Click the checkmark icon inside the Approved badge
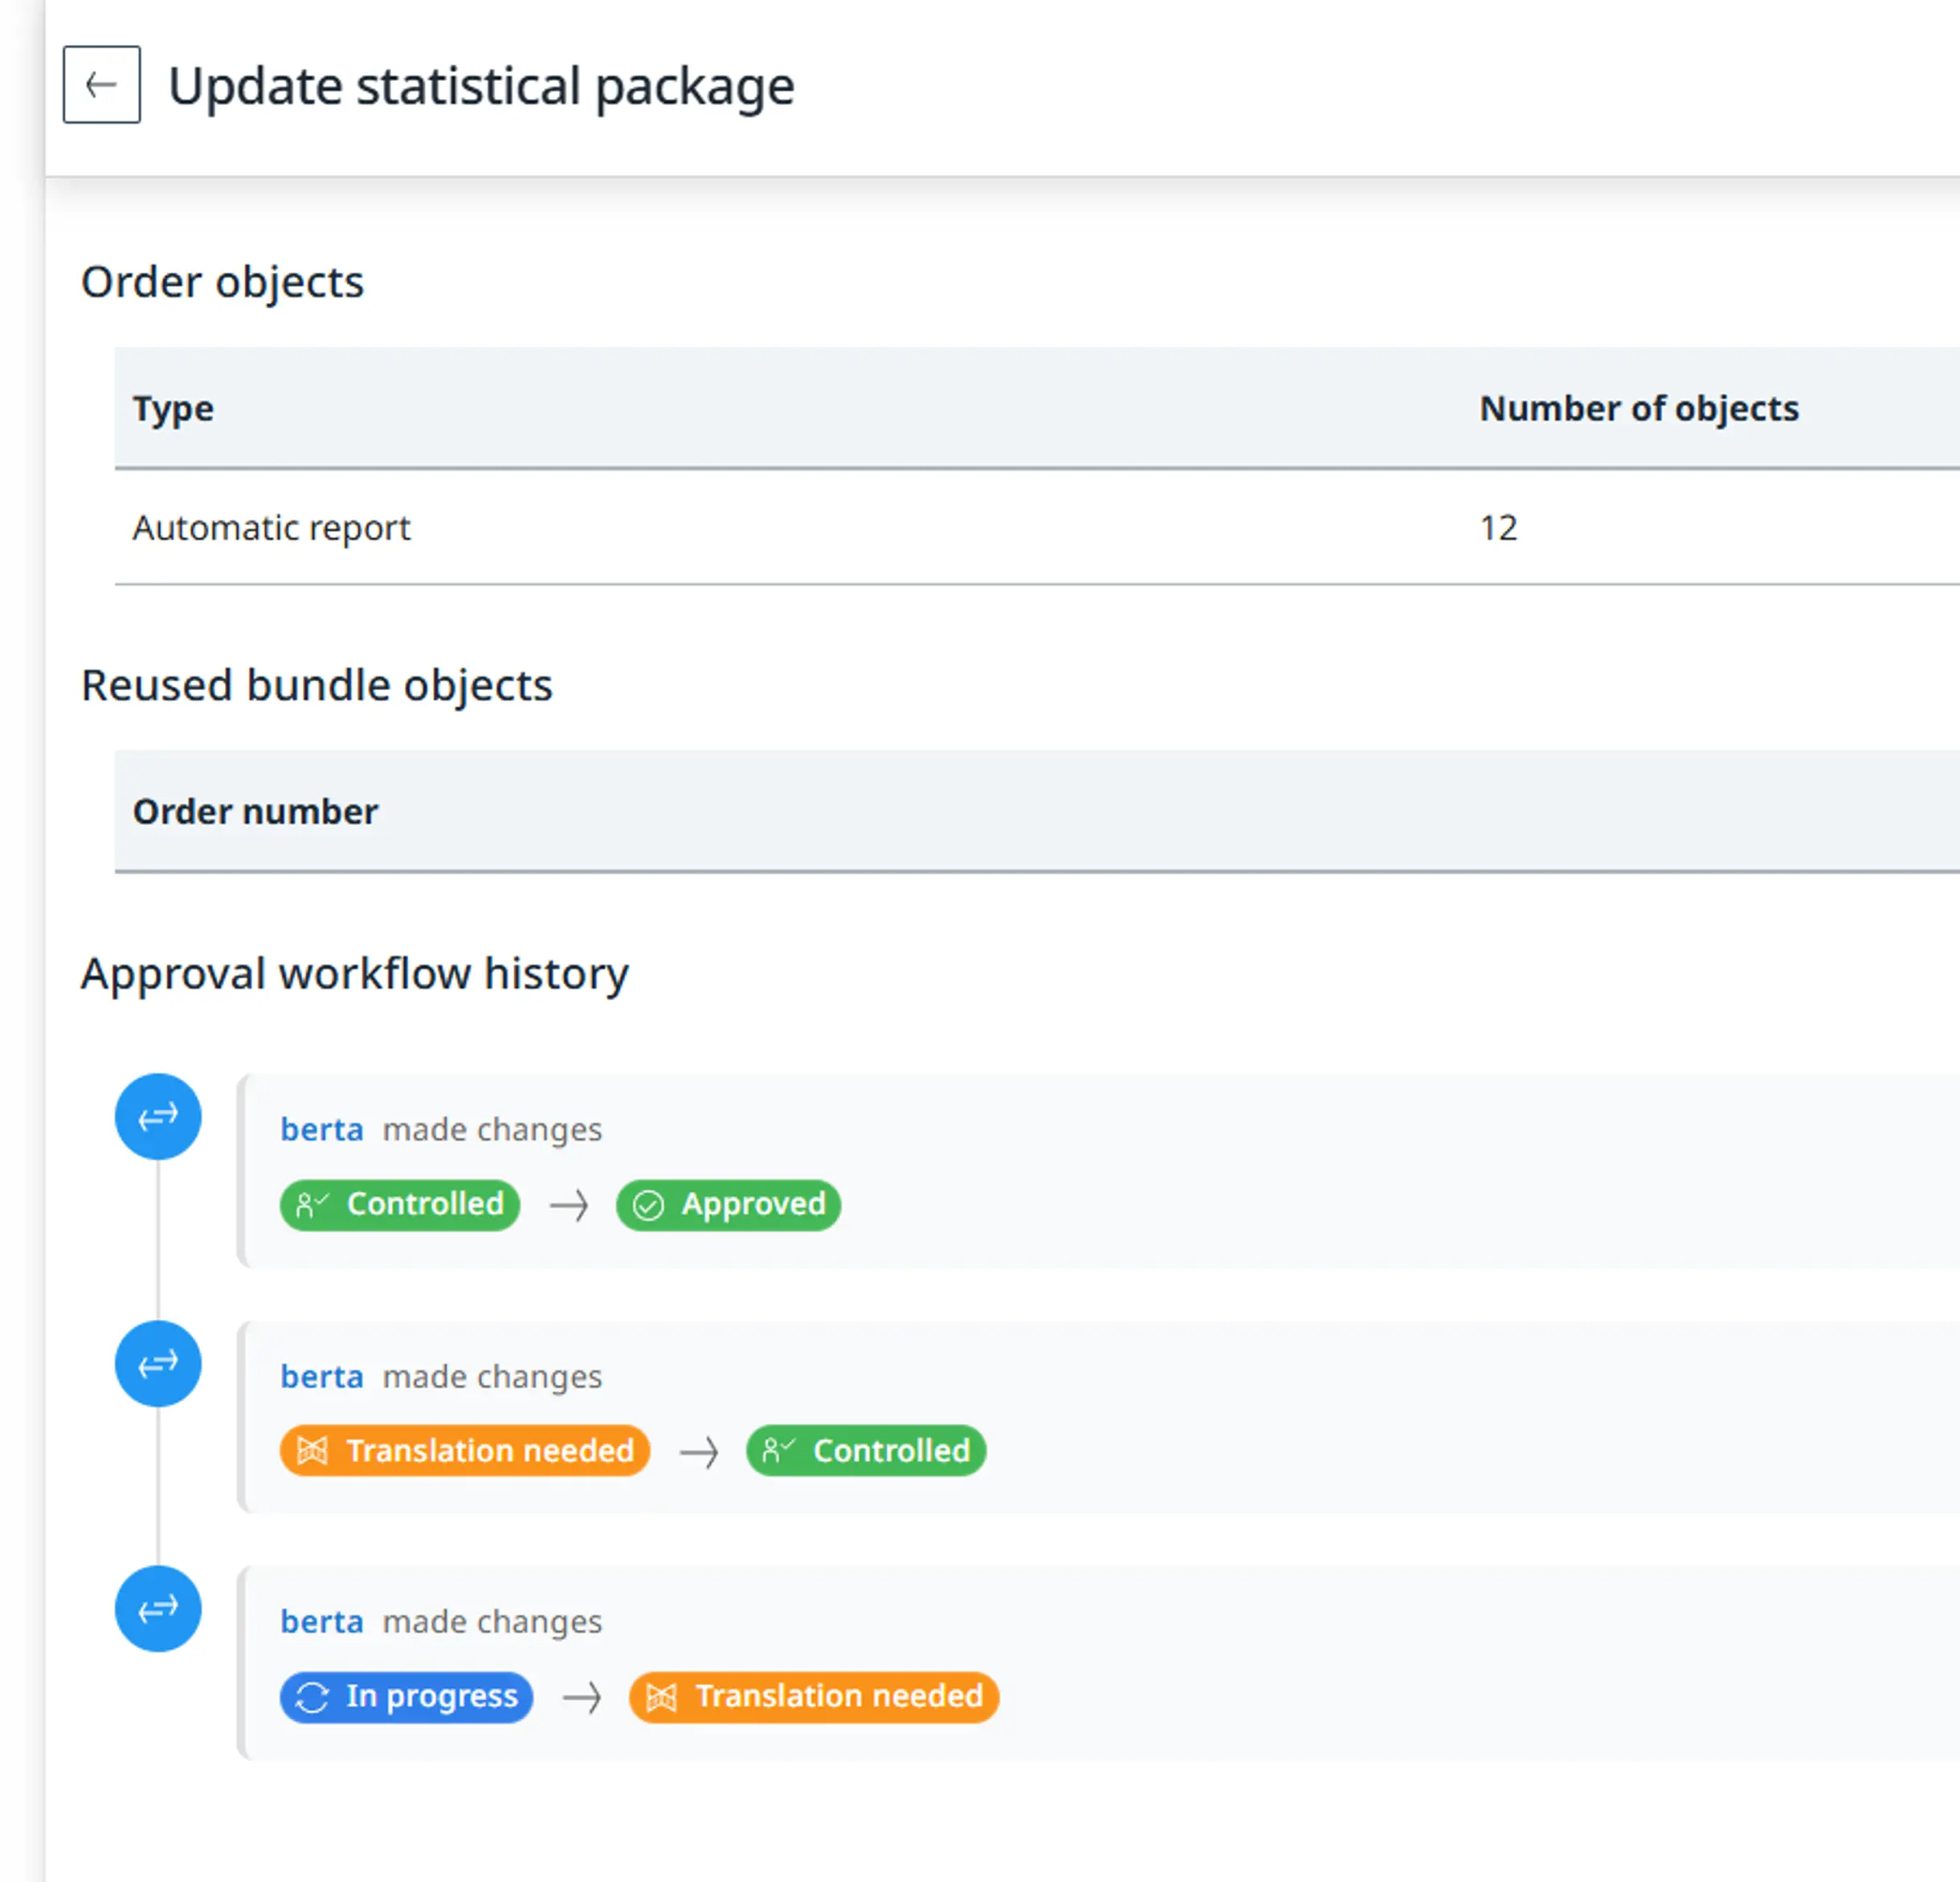This screenshot has height=1882, width=1960. point(651,1204)
